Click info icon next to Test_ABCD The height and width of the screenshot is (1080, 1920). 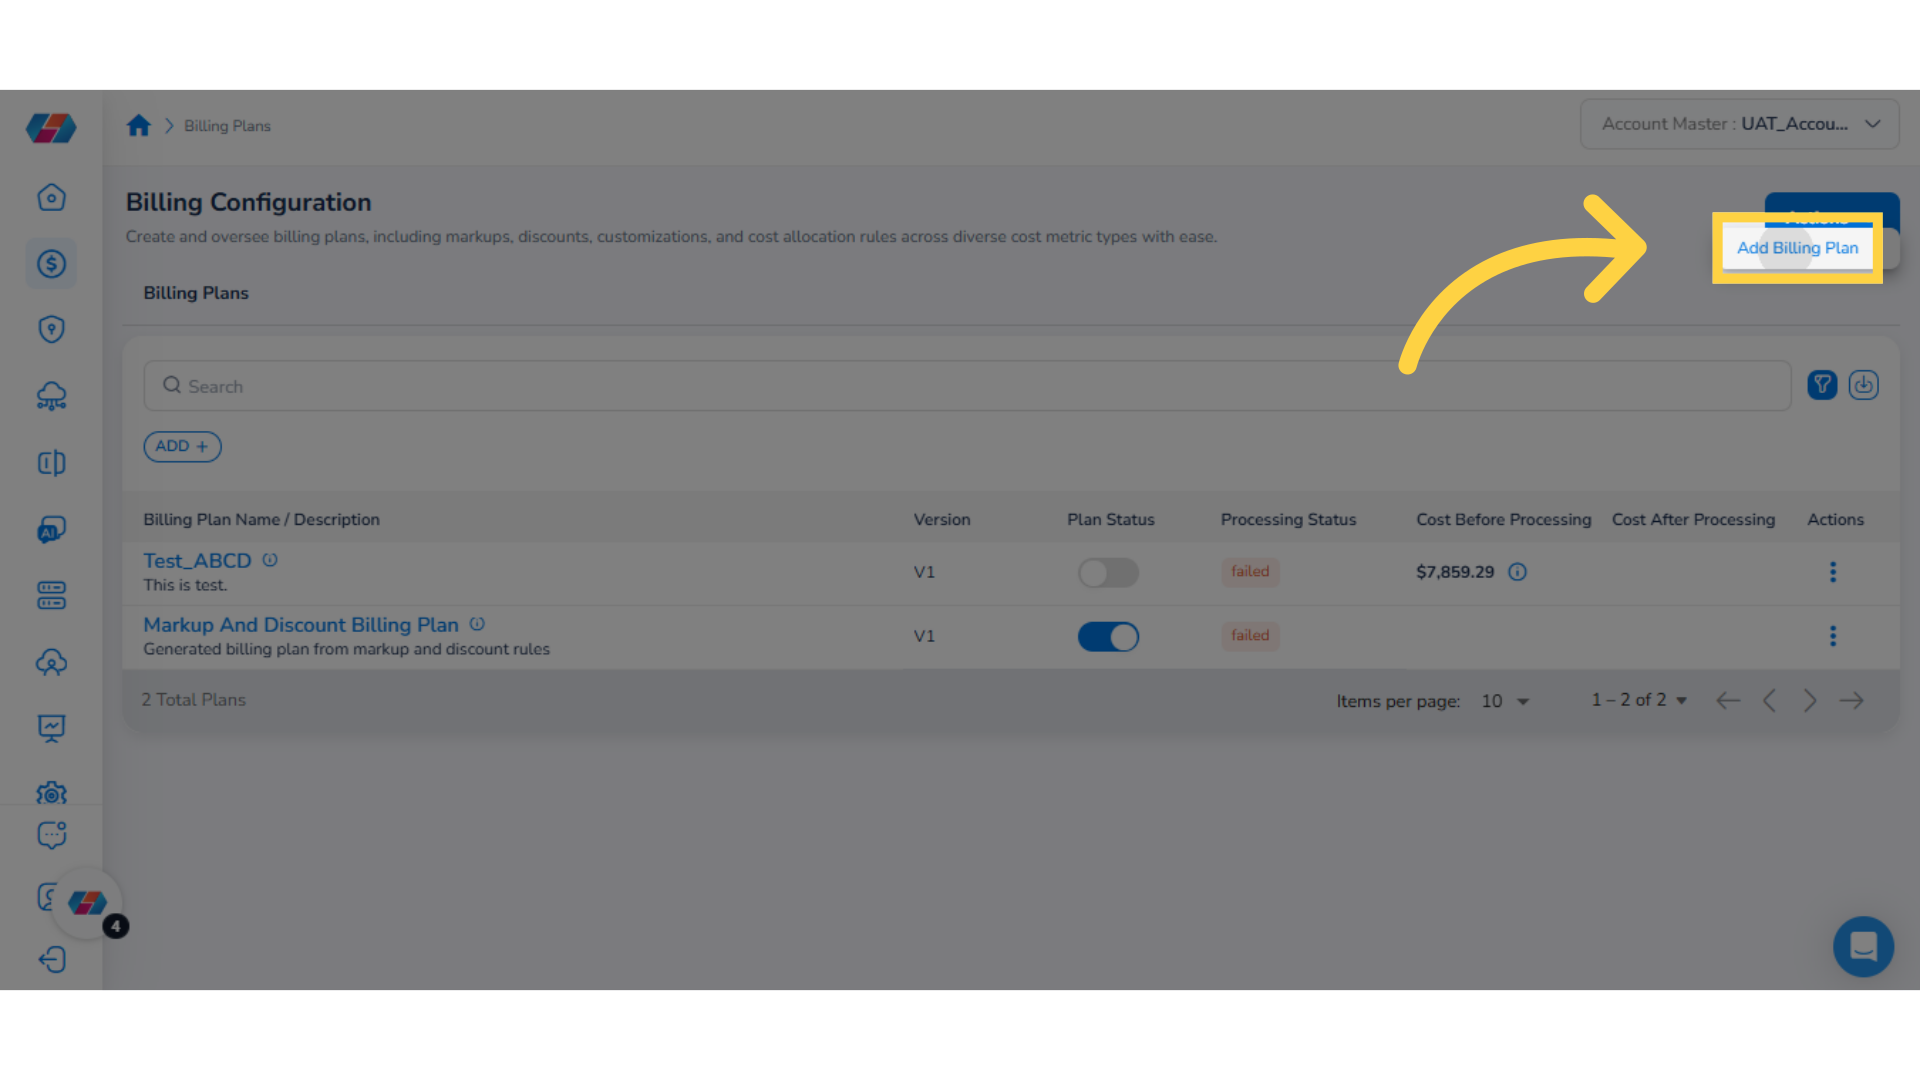click(x=270, y=560)
